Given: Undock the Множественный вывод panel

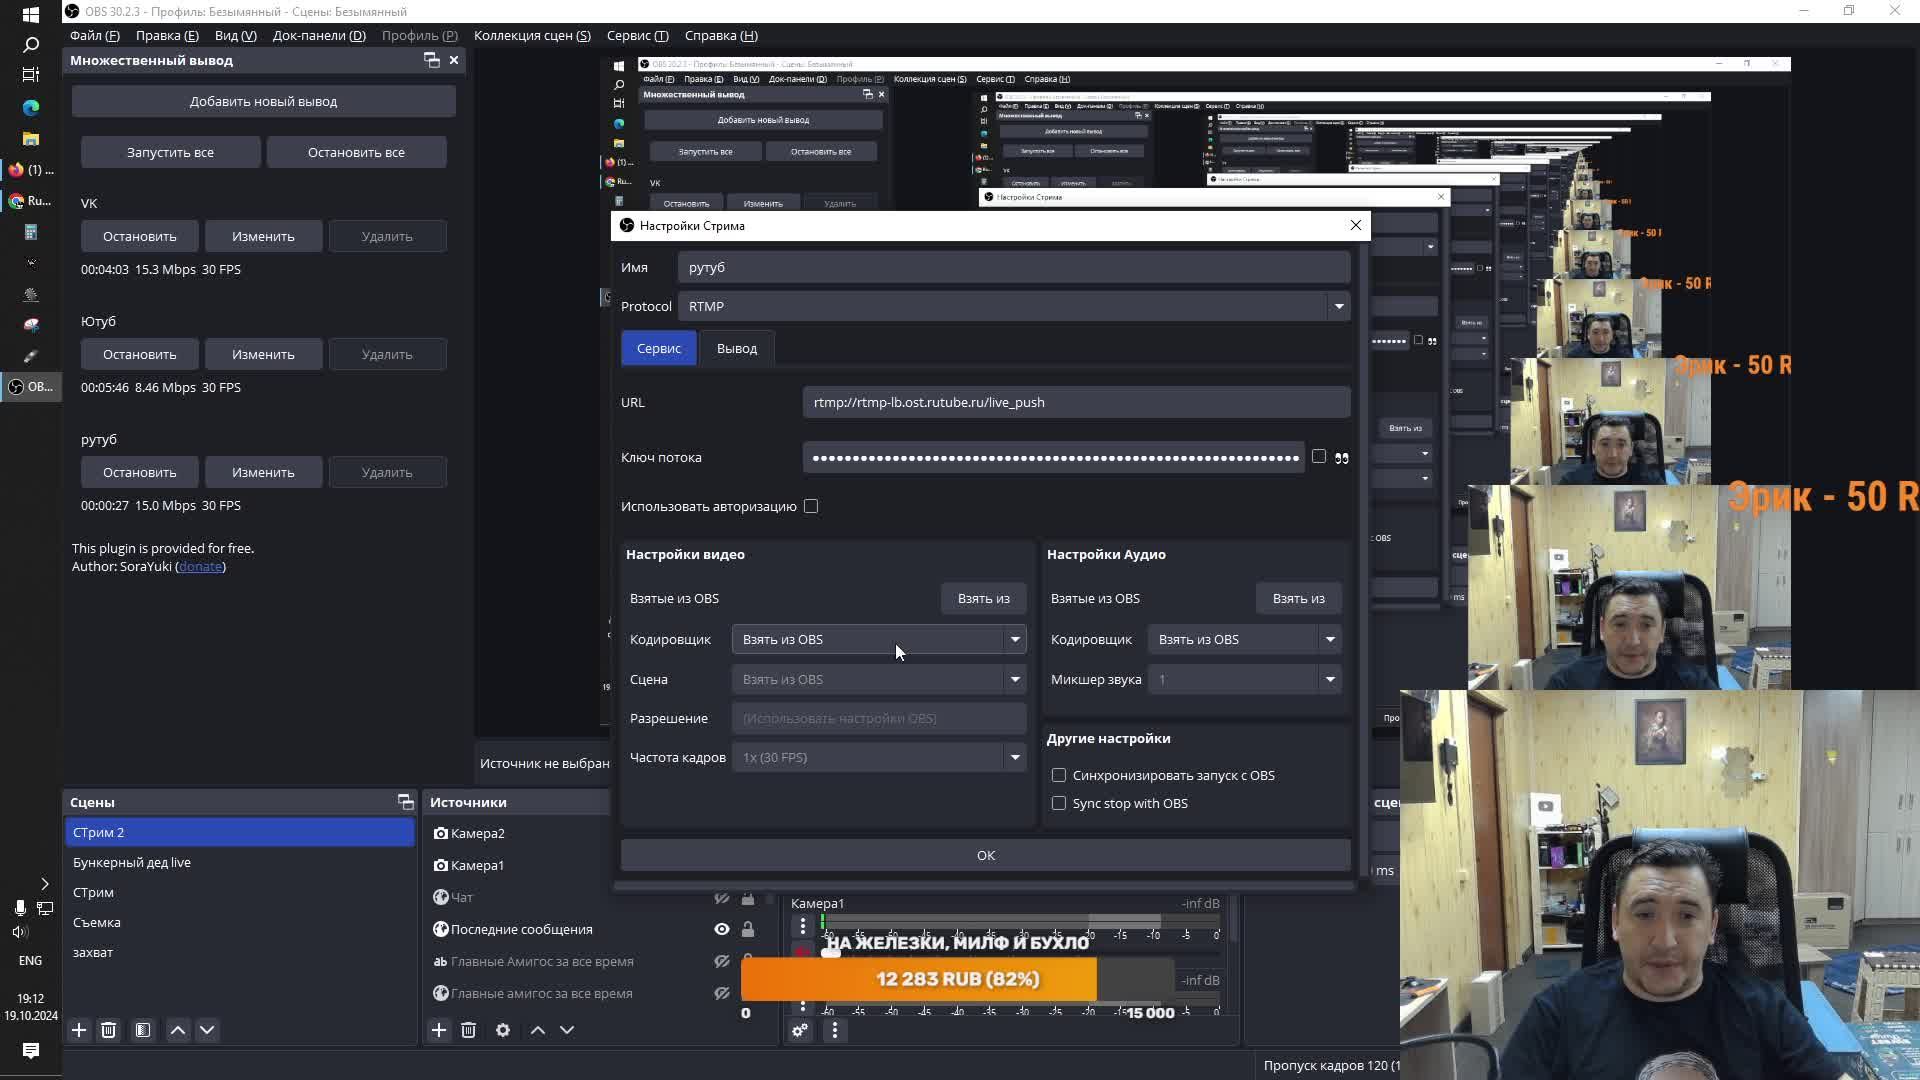Looking at the screenshot, I should coord(432,60).
